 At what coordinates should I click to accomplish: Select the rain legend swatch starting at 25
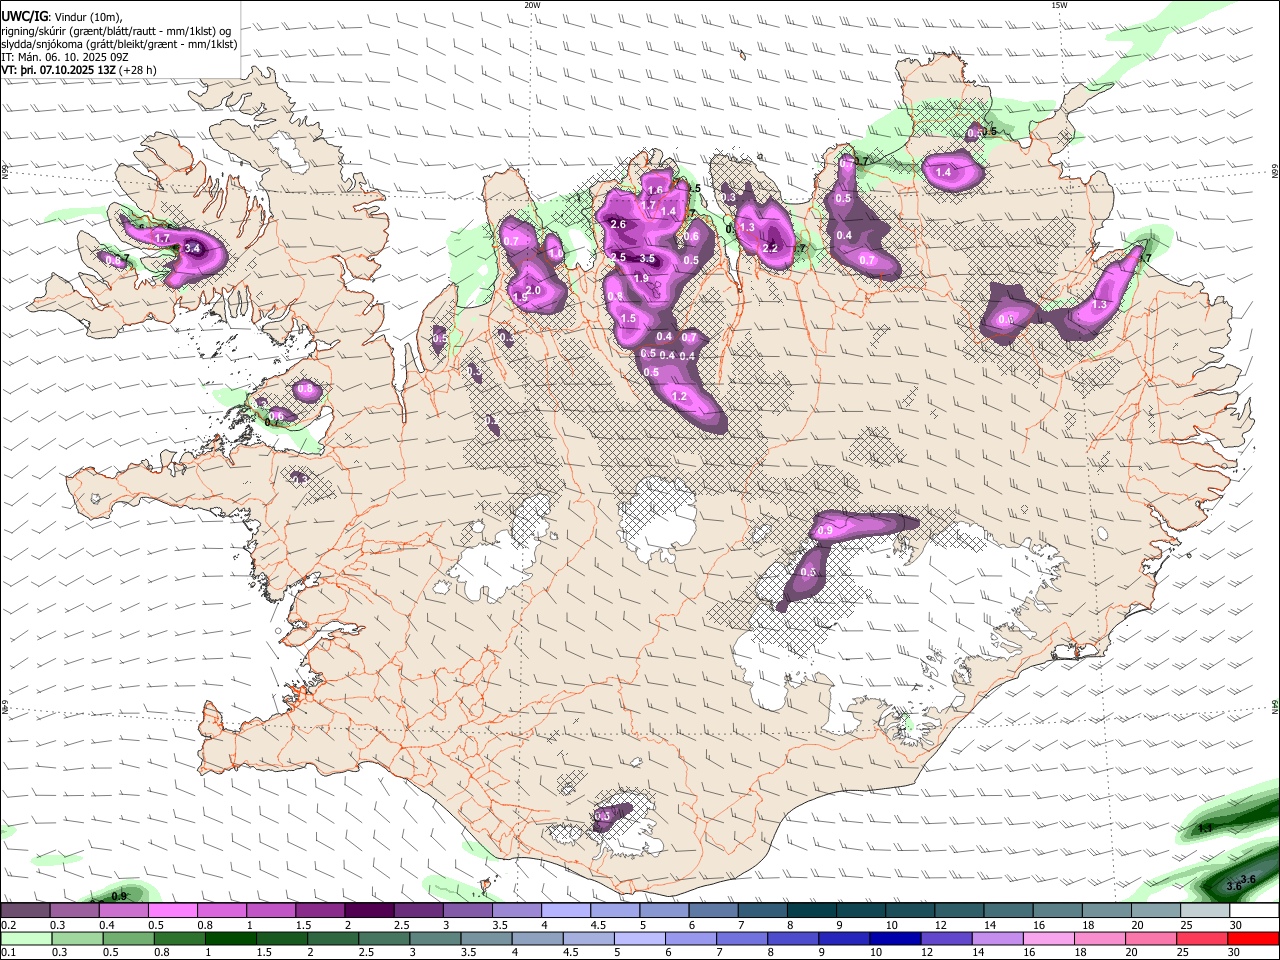pos(1202,938)
